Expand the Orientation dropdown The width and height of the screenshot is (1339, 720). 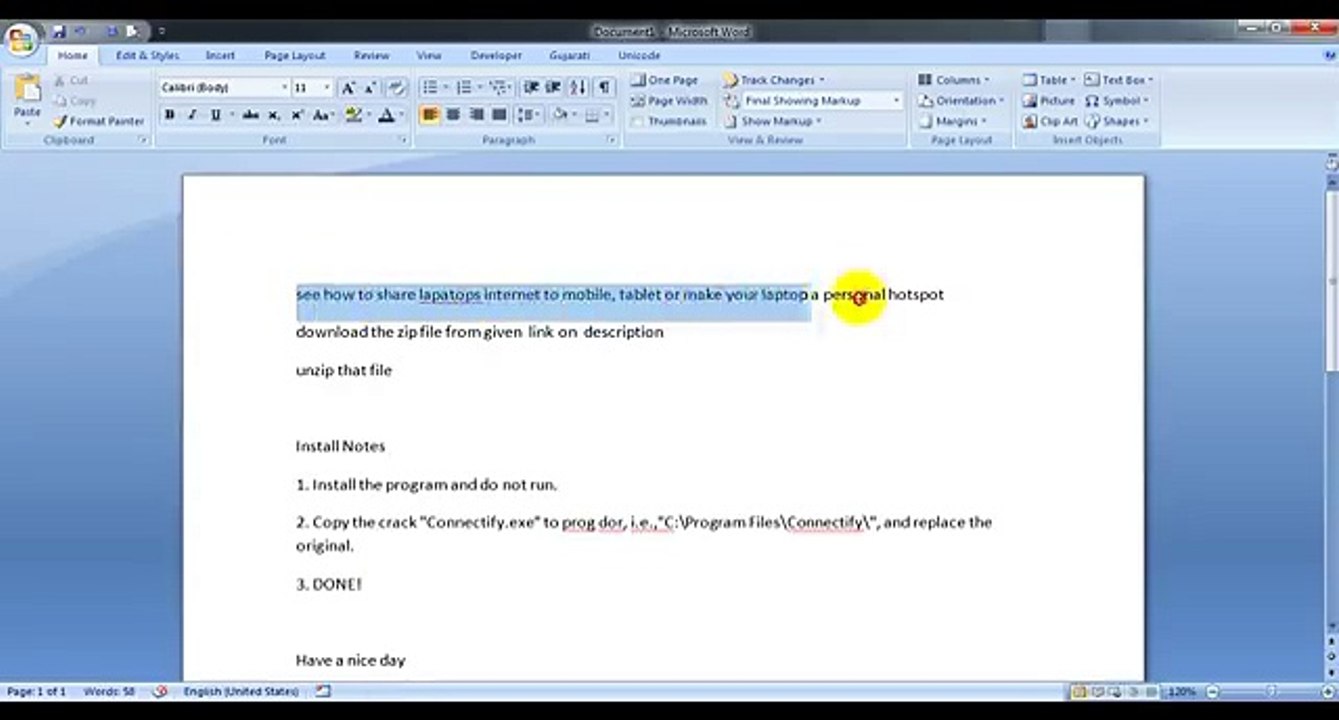tap(962, 101)
